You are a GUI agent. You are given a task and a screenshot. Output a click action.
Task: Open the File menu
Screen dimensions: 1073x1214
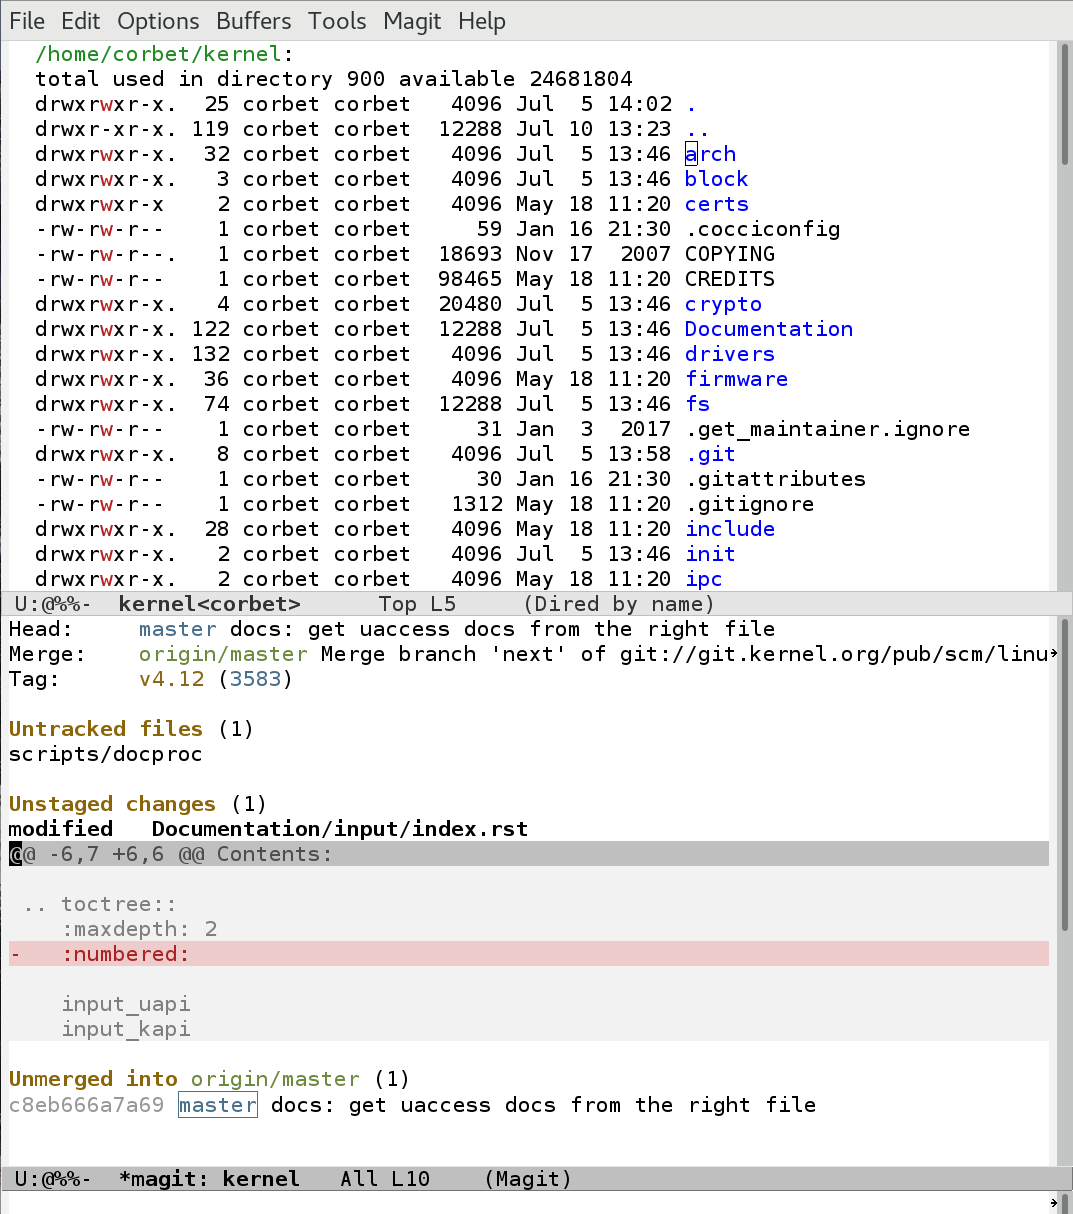coord(27,21)
